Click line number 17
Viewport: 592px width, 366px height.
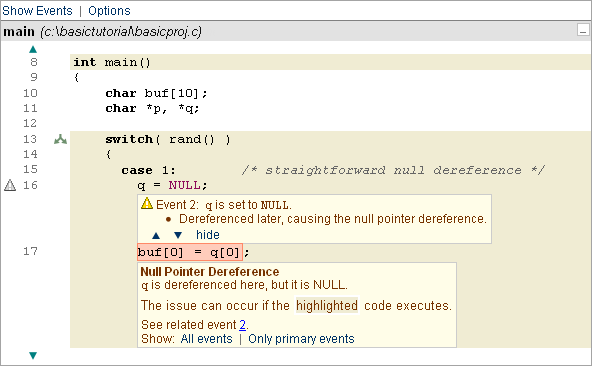(x=30, y=251)
